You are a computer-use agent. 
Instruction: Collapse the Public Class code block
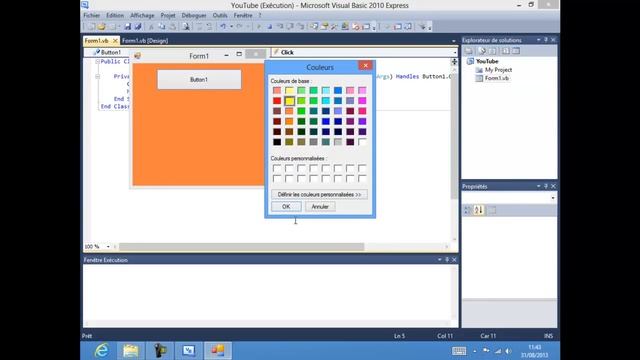(98, 62)
